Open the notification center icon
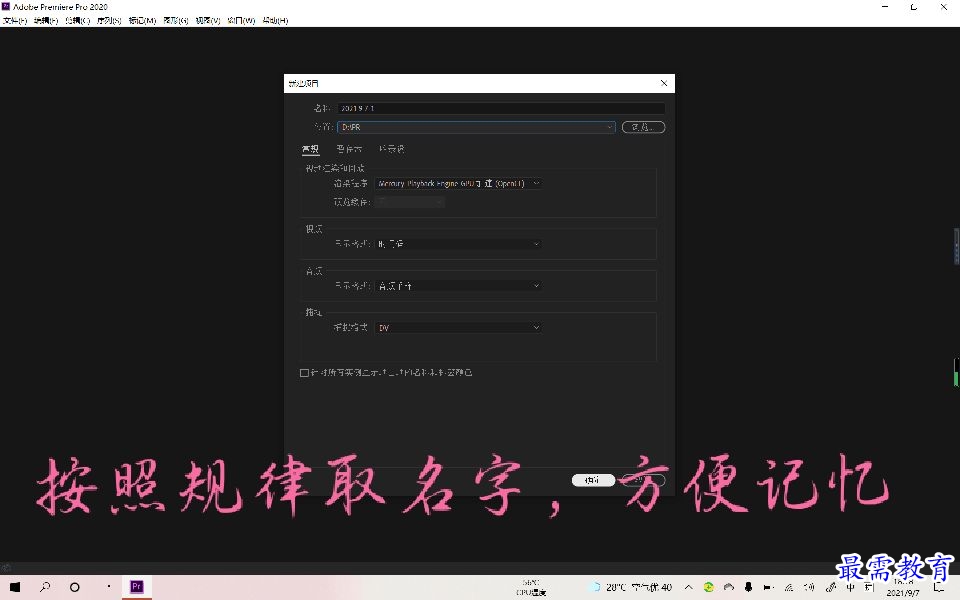The height and width of the screenshot is (600, 960). click(x=939, y=587)
